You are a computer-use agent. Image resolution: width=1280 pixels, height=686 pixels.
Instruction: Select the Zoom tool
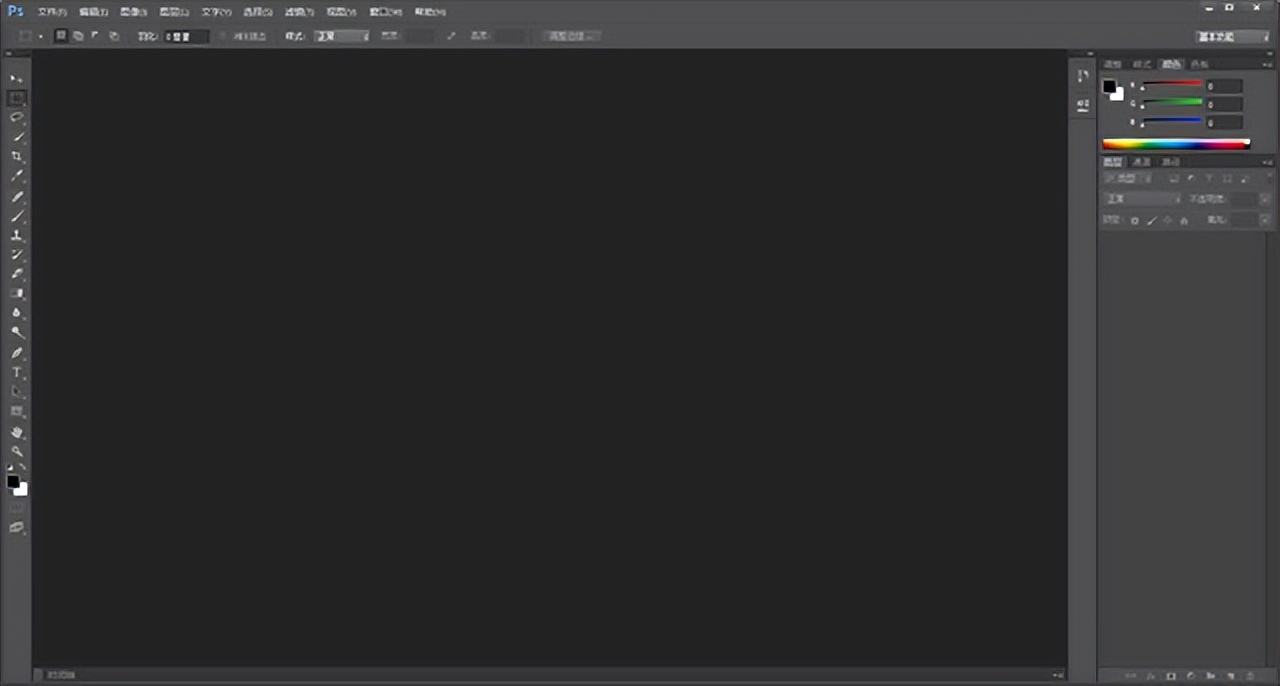(x=16, y=452)
